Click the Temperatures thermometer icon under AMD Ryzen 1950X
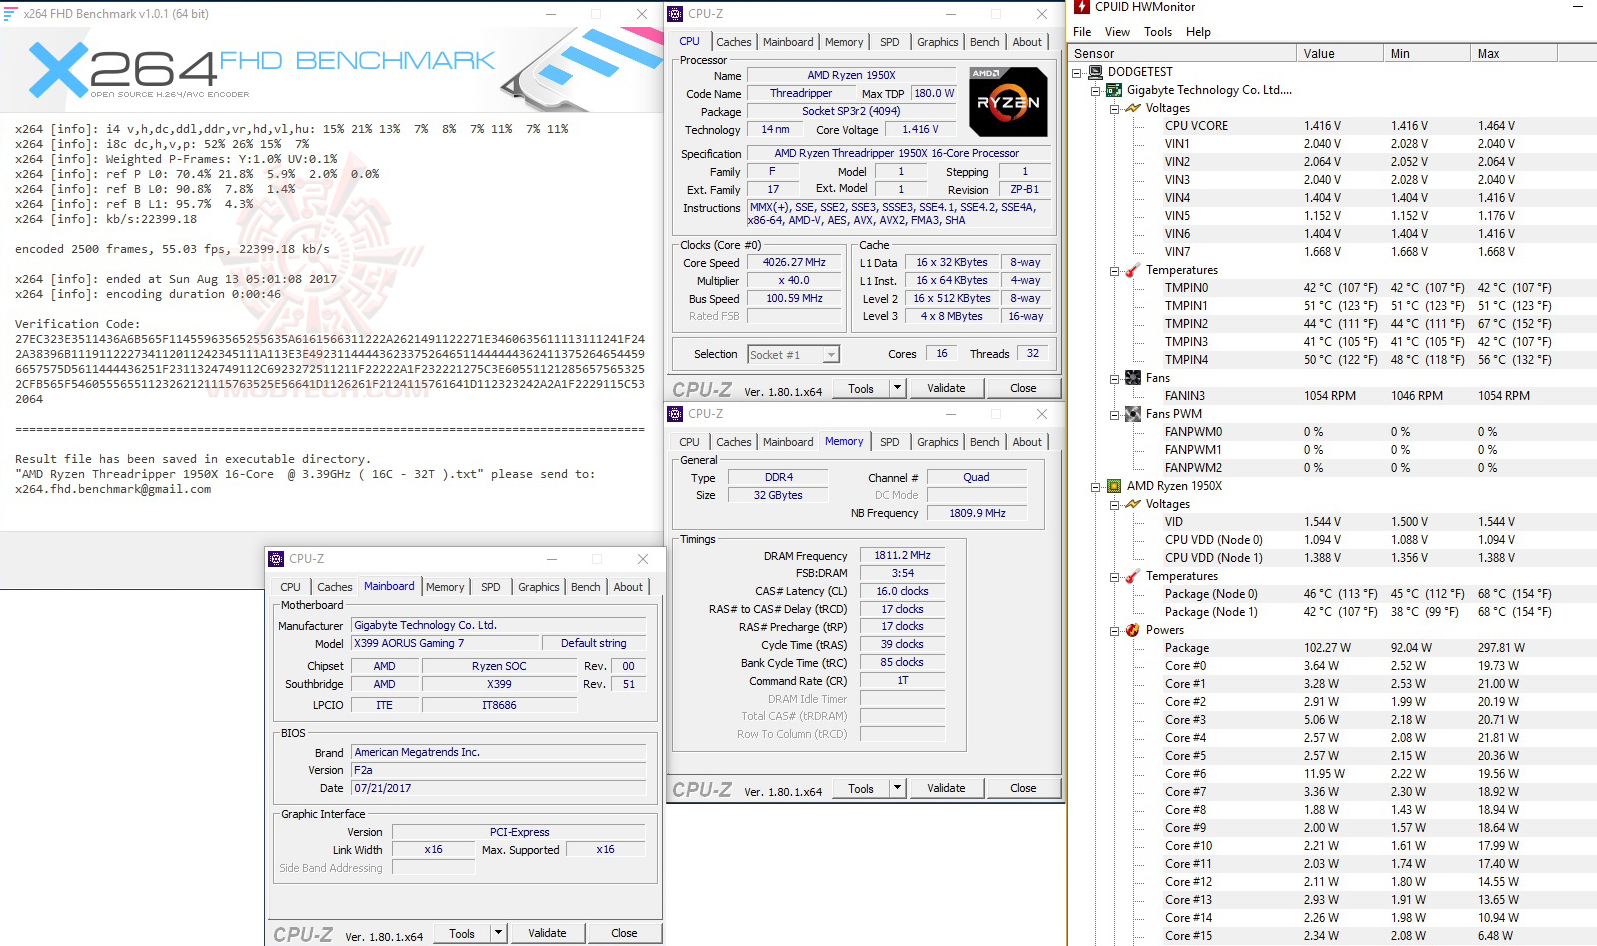Screen dimensions: 1597x946 (1133, 576)
